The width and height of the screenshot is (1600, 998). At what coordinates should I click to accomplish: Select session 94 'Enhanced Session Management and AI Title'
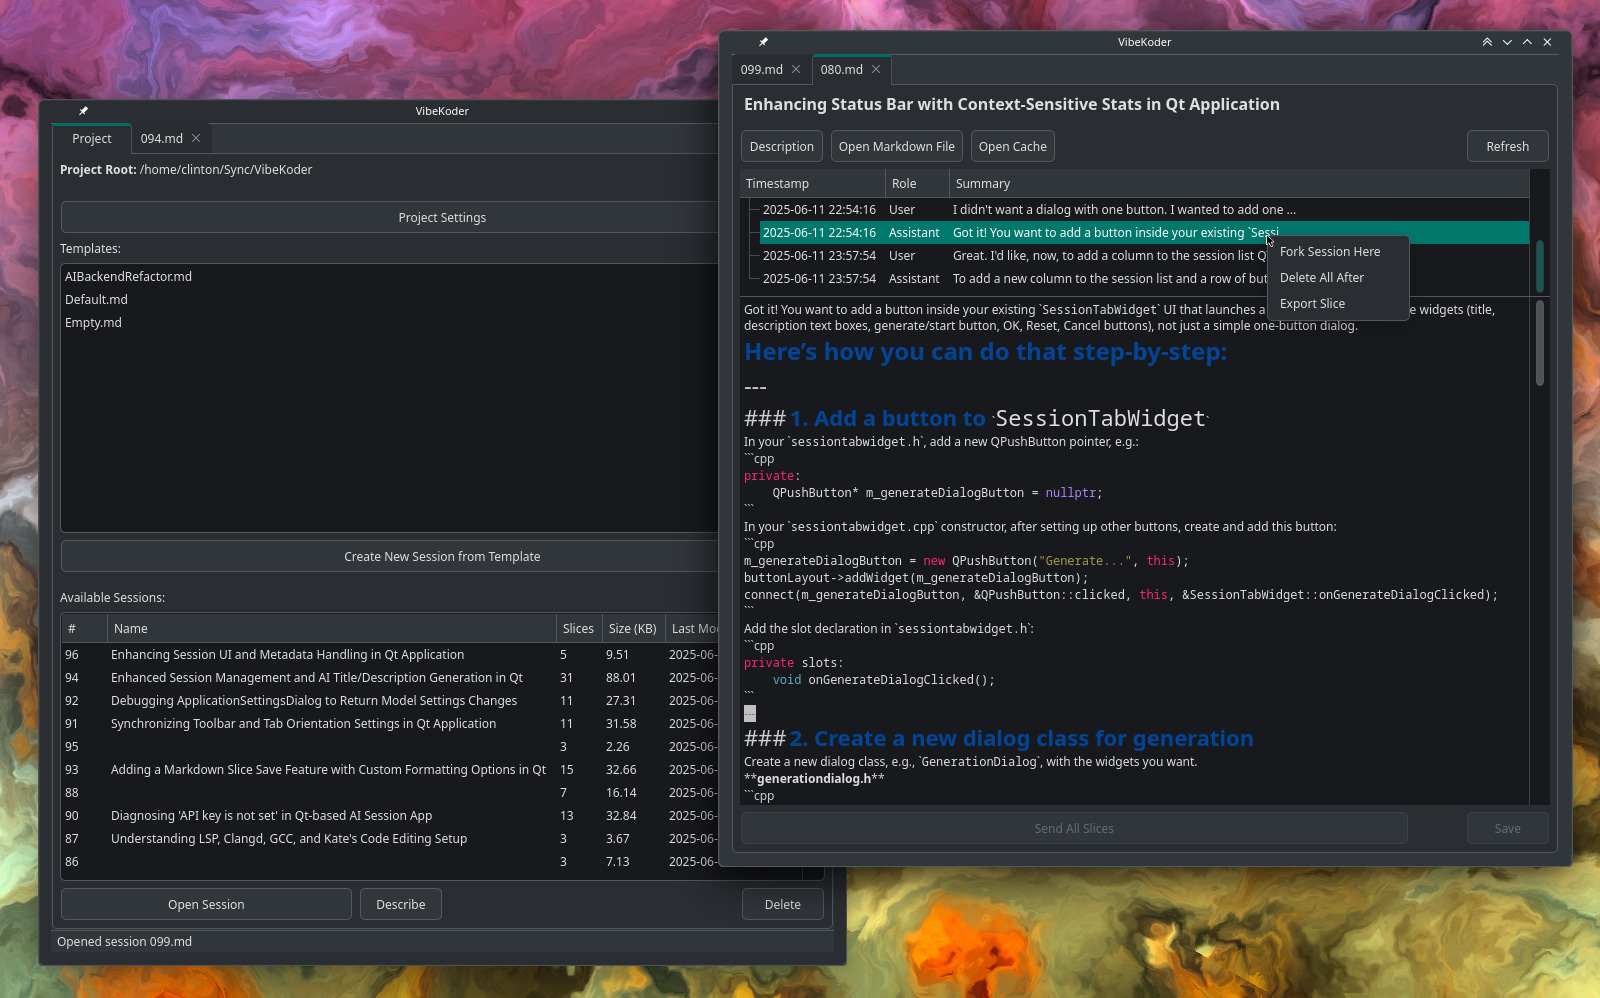[x=390, y=678]
